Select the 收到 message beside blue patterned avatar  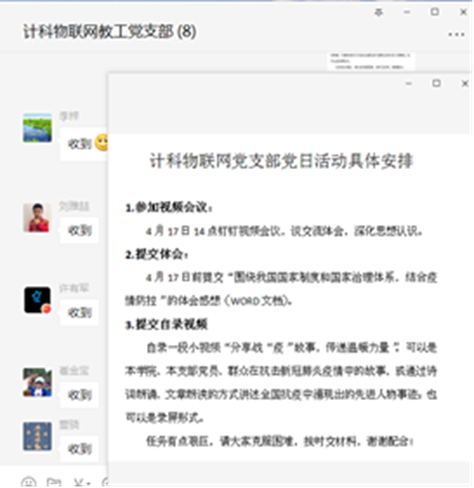pos(79,449)
